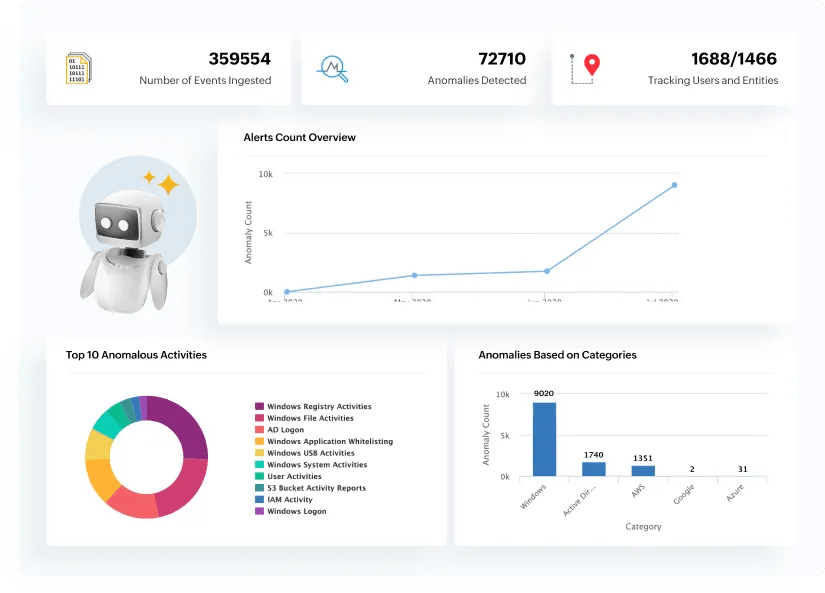Select the Windows bar in the category chart

pos(544,439)
